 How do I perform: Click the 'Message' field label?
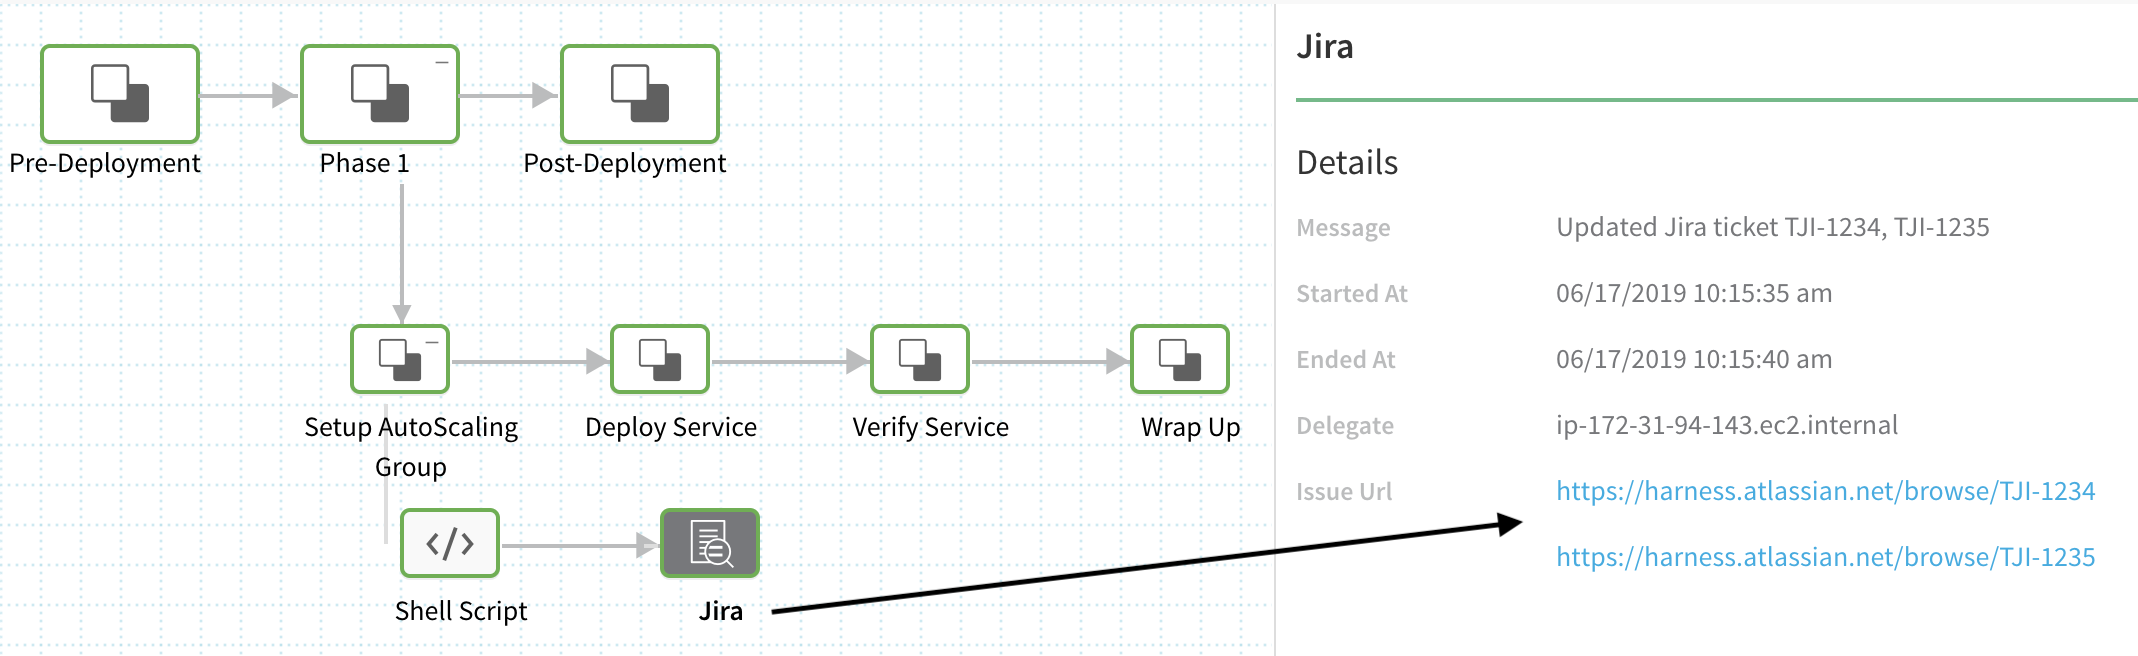1343,228
